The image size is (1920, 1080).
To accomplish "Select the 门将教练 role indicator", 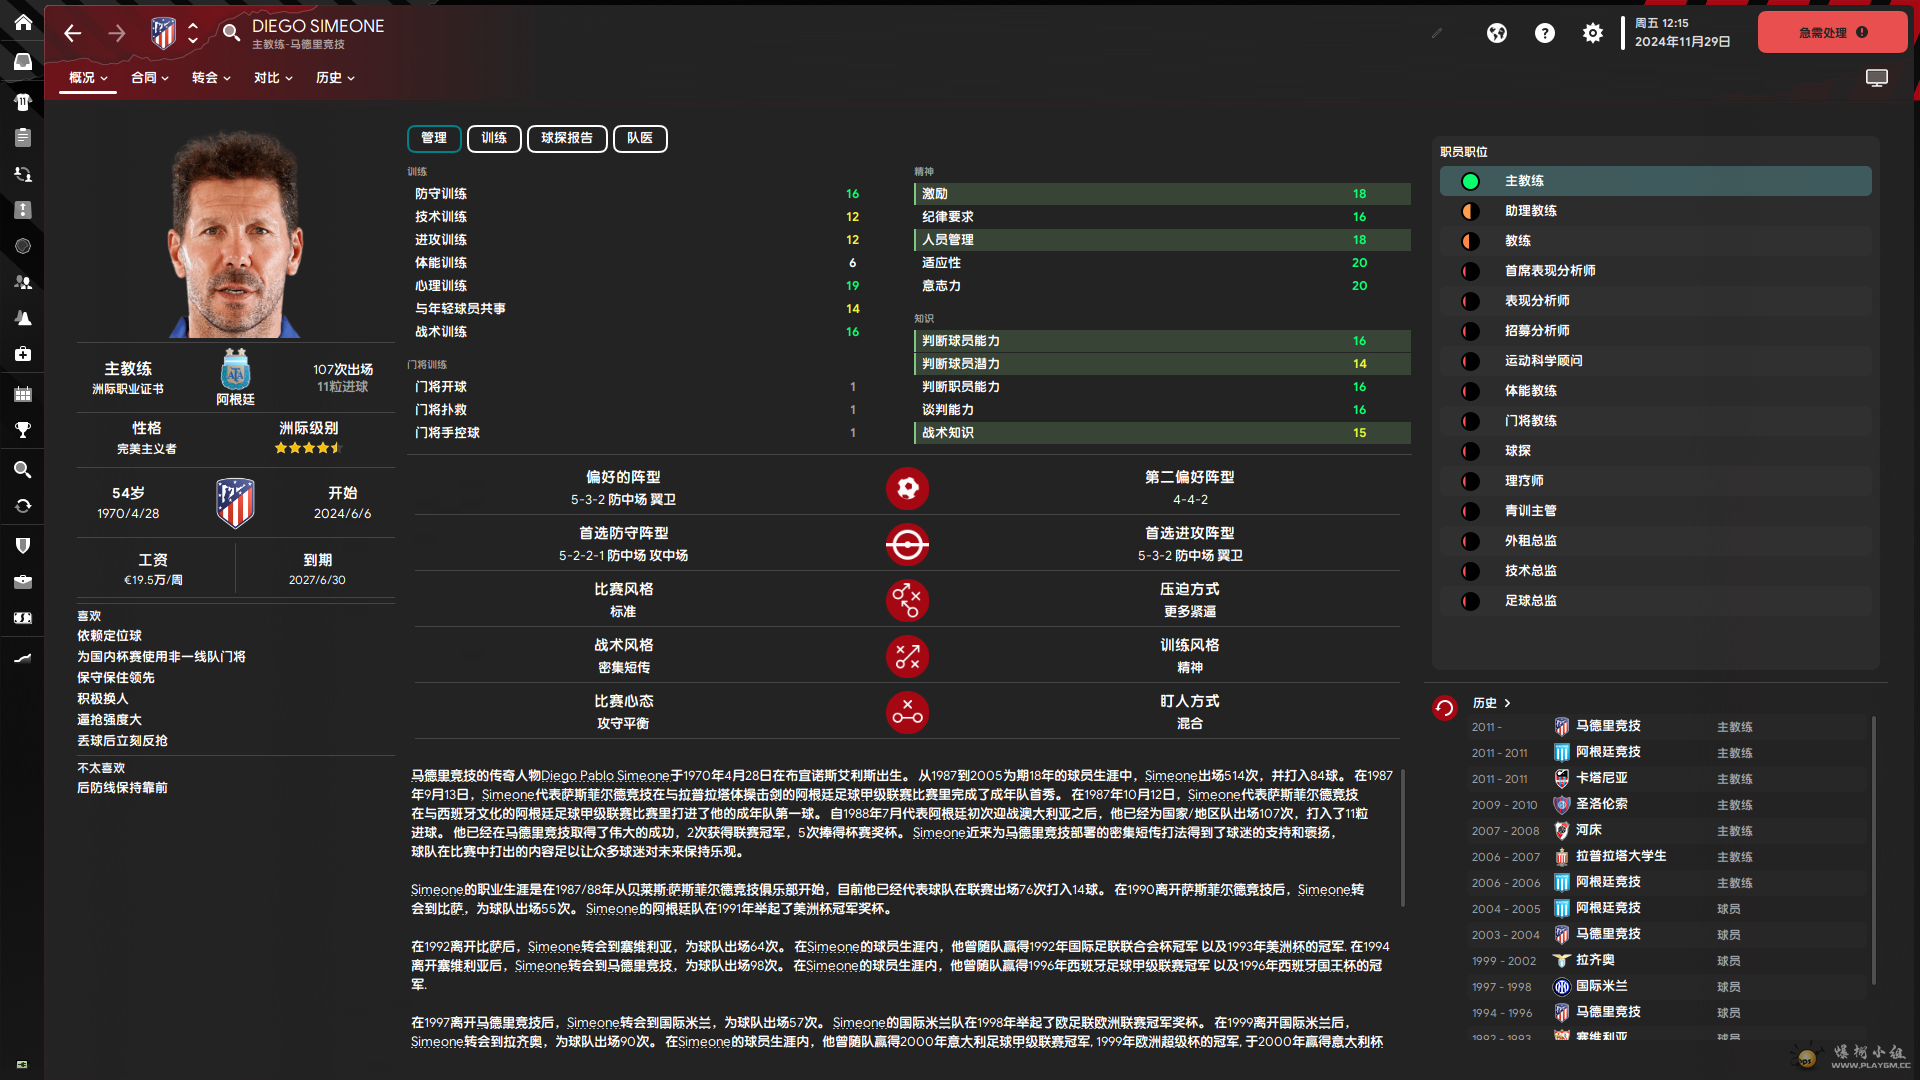I will click(x=1470, y=421).
